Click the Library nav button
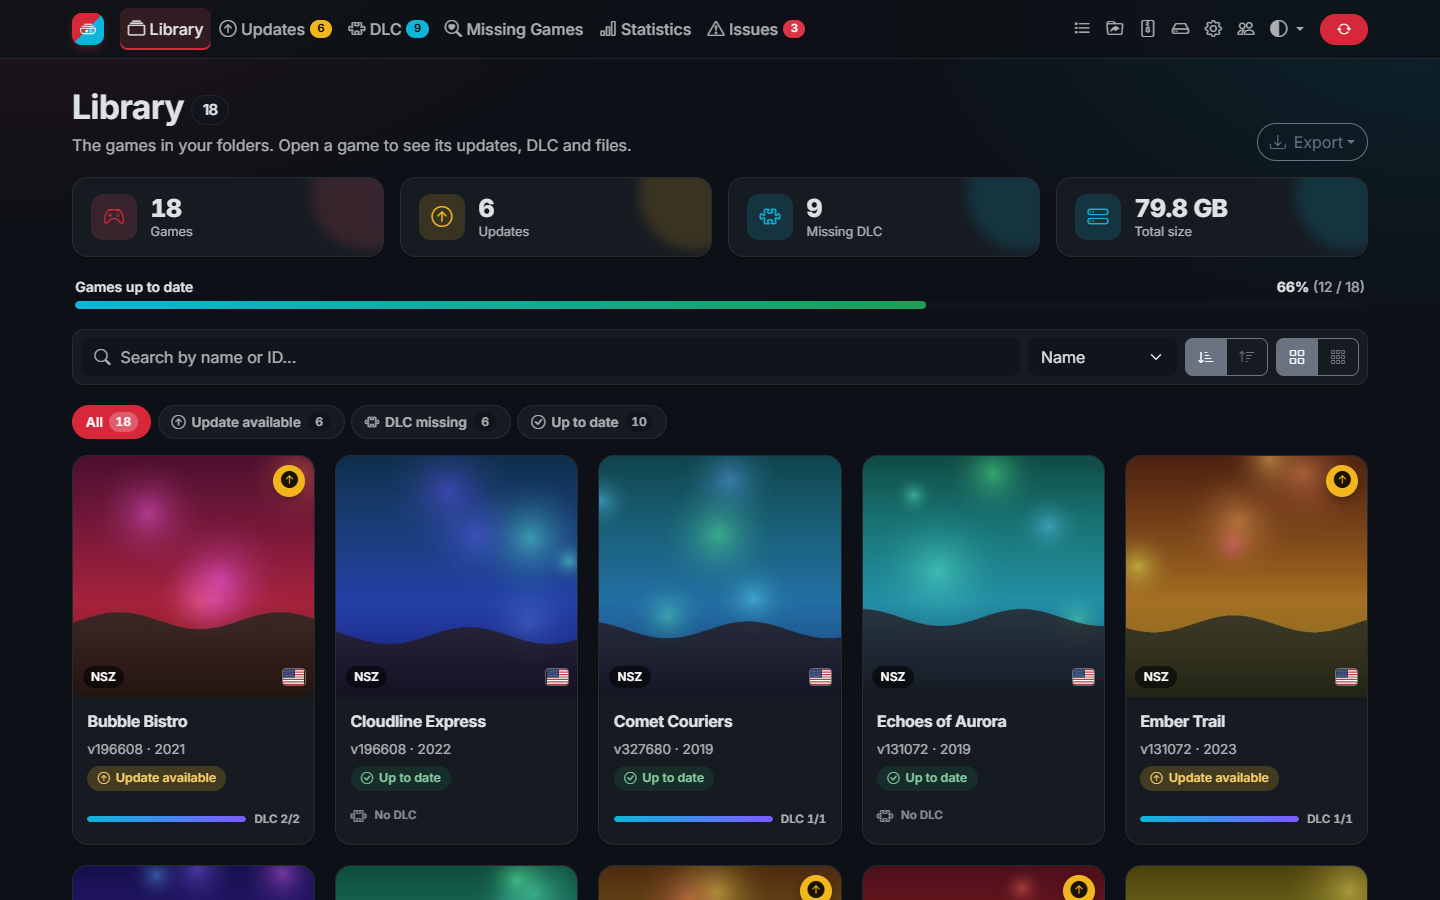The height and width of the screenshot is (900, 1440). [166, 29]
